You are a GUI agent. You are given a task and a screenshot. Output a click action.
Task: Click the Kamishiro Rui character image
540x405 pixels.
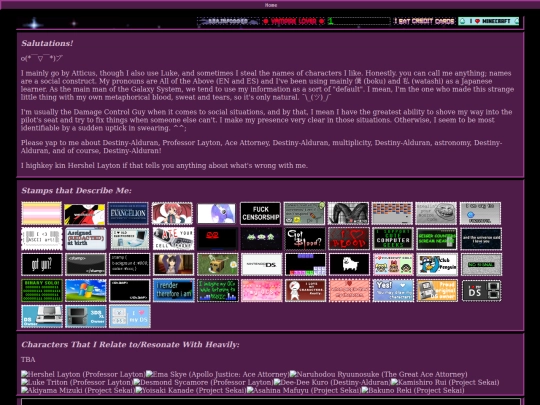pos(445,382)
